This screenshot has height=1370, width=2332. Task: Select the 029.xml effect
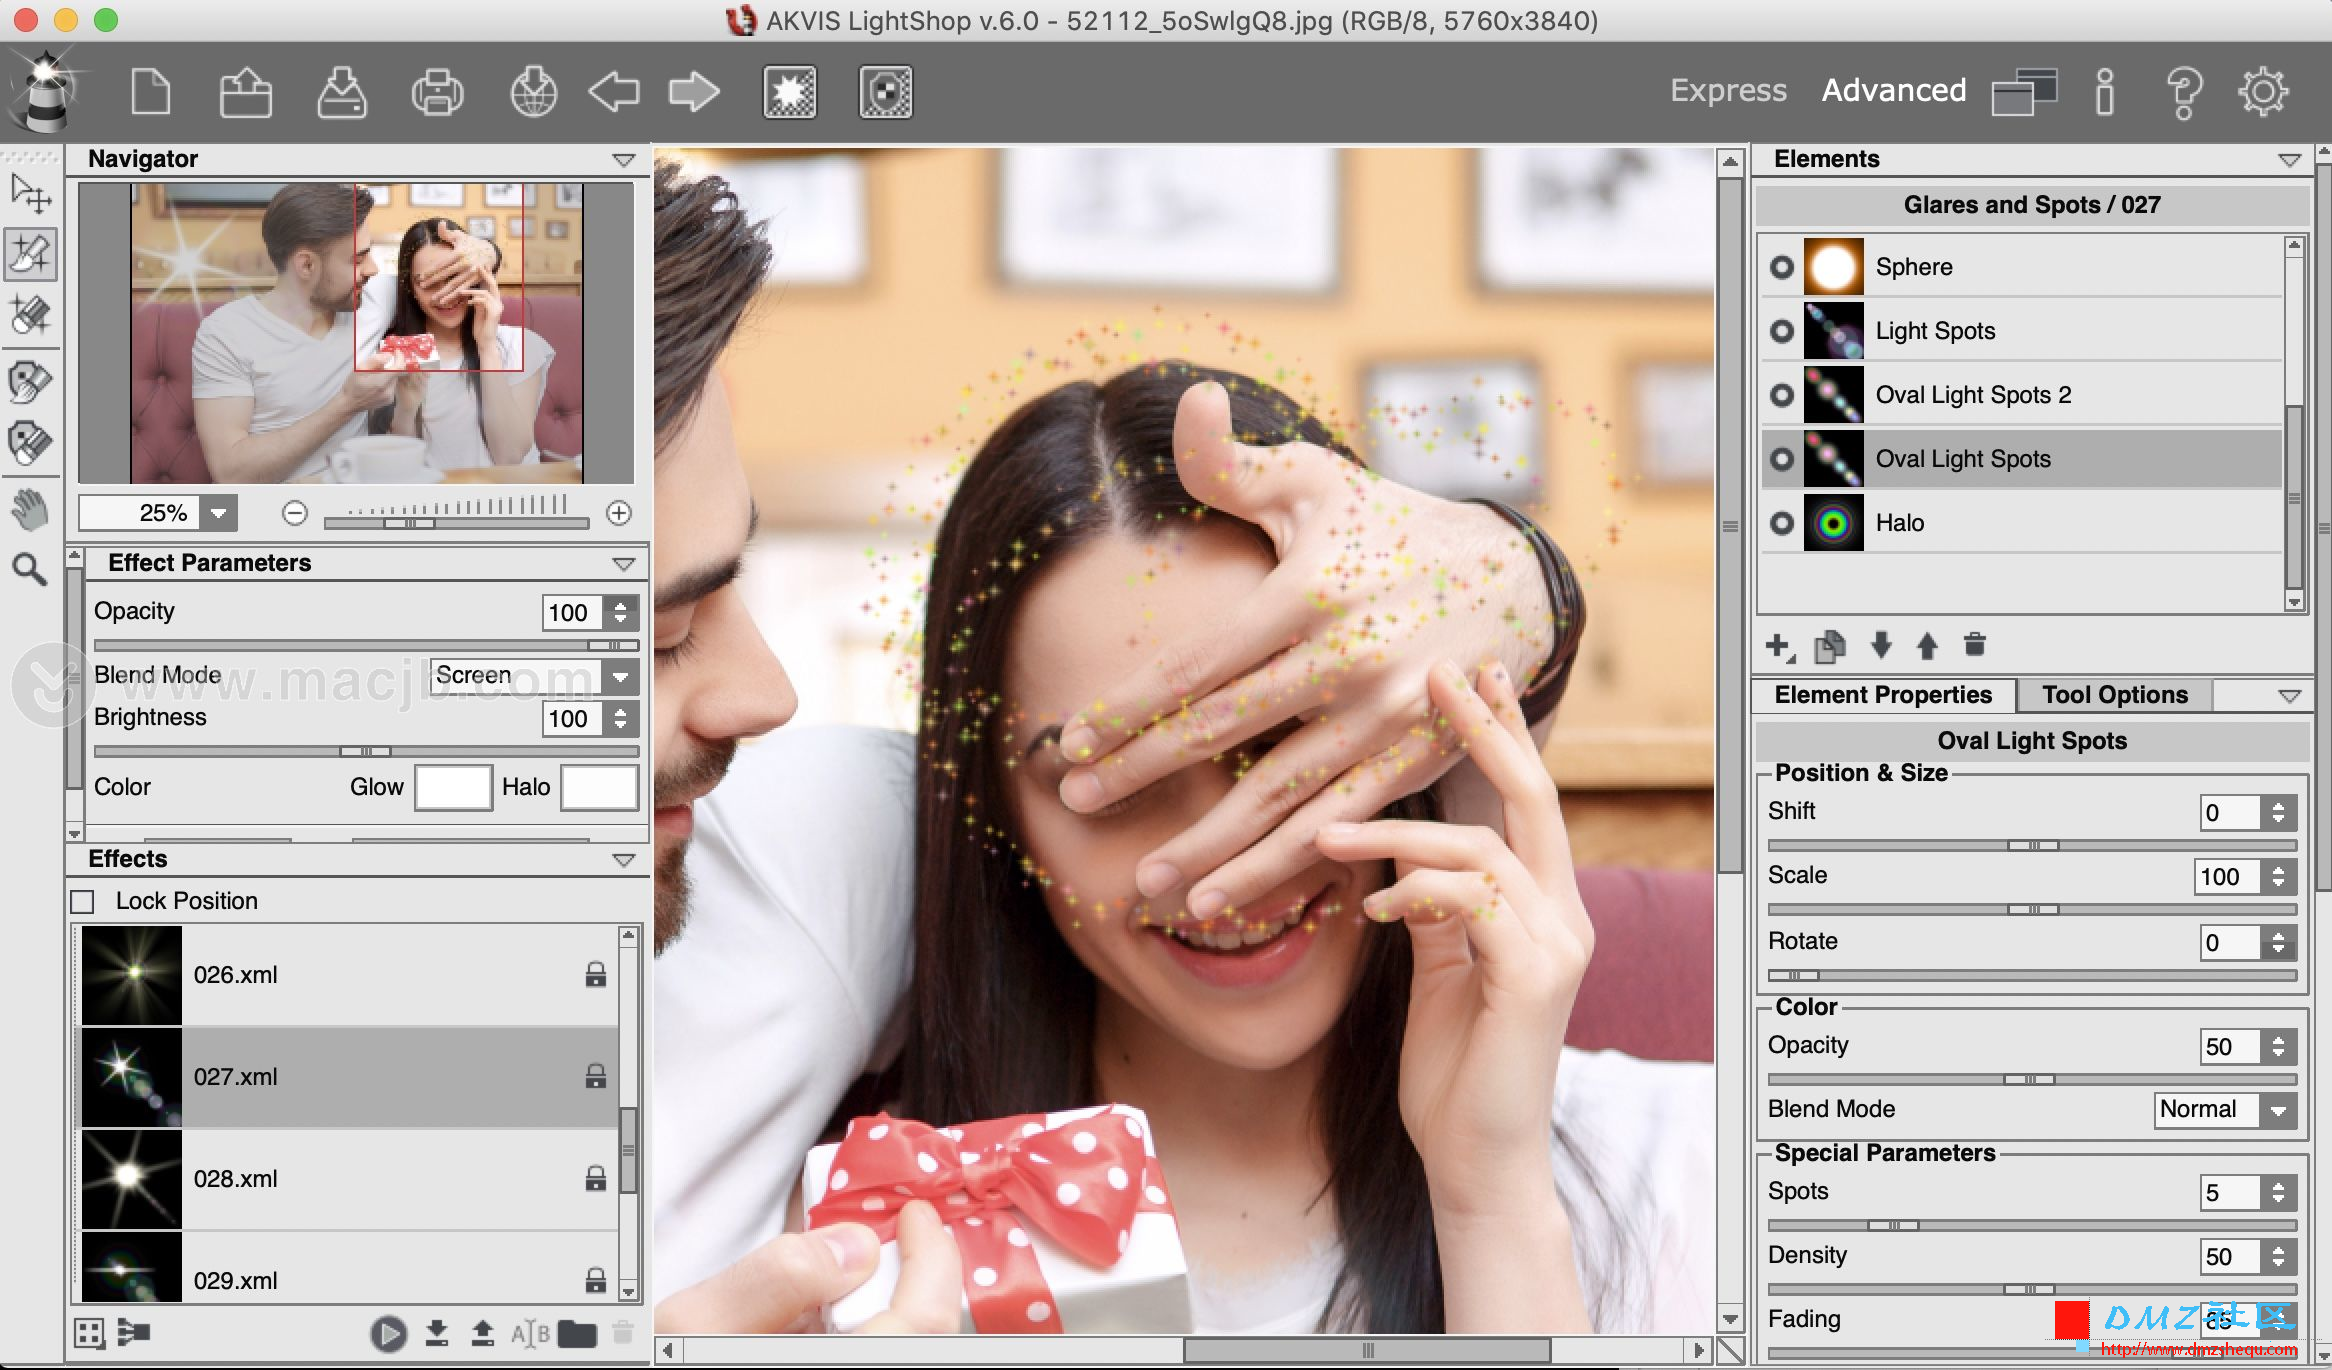348,1268
